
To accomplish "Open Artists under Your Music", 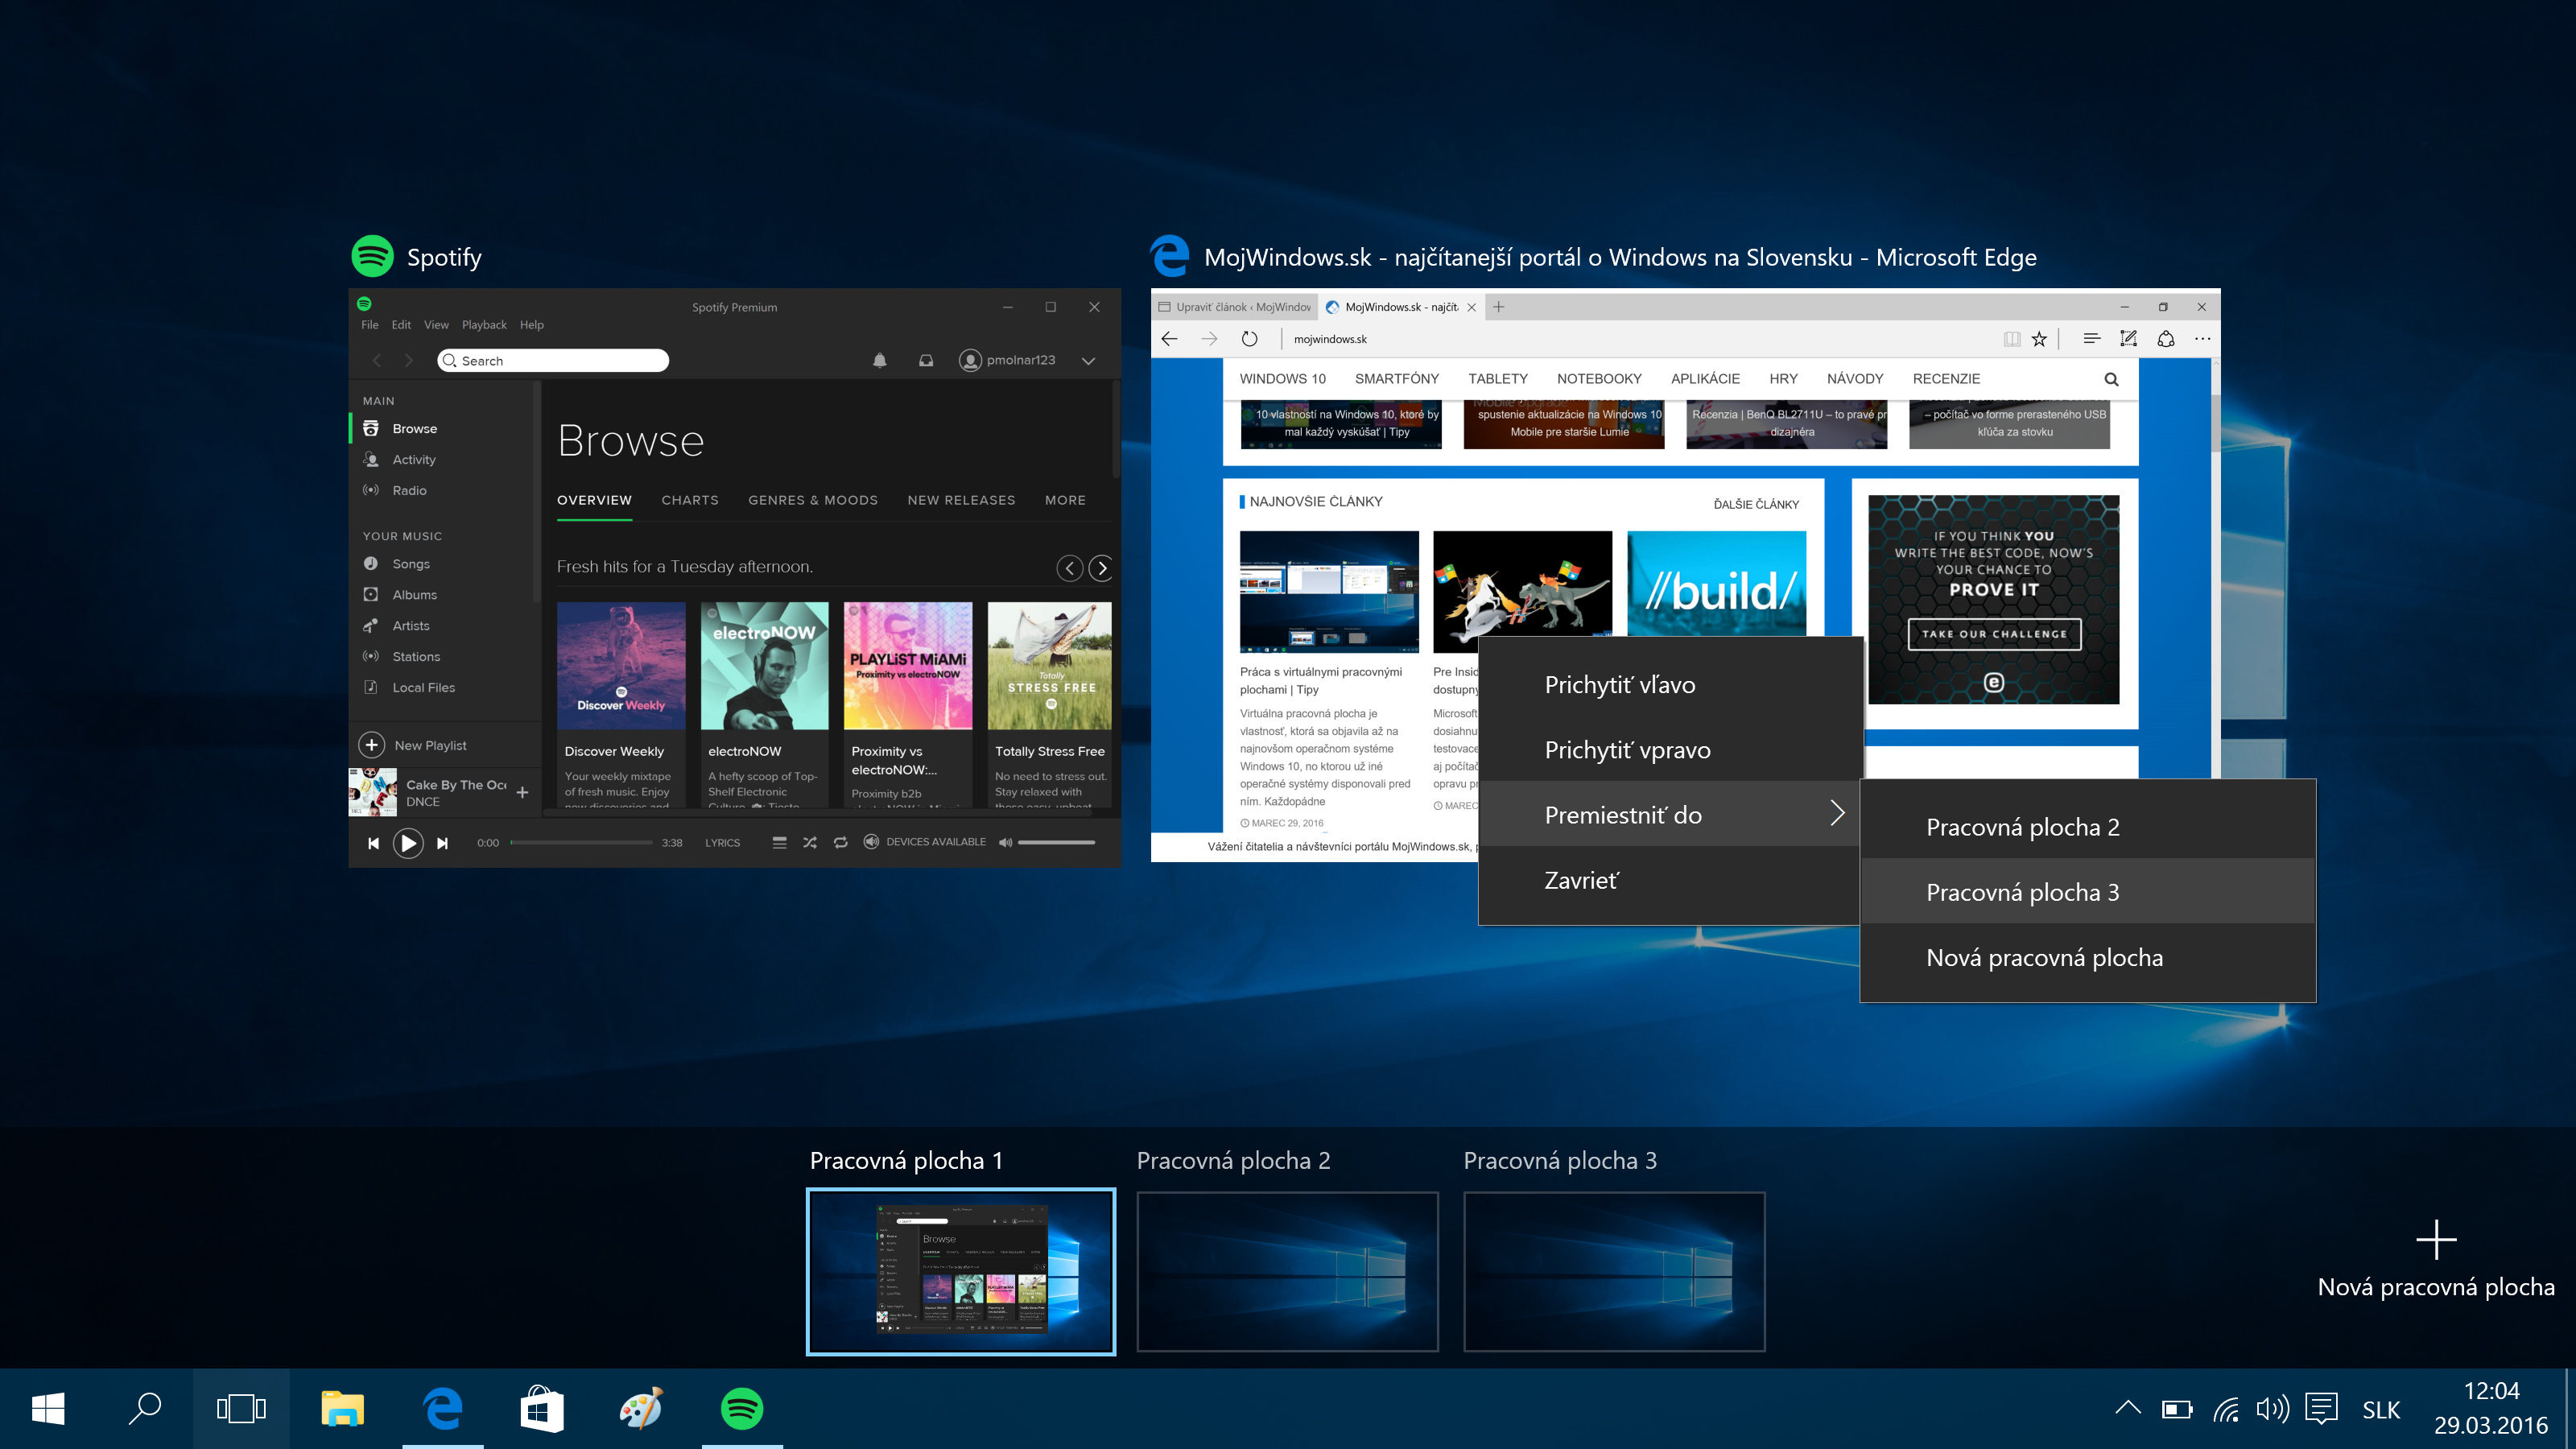I will coord(397,626).
